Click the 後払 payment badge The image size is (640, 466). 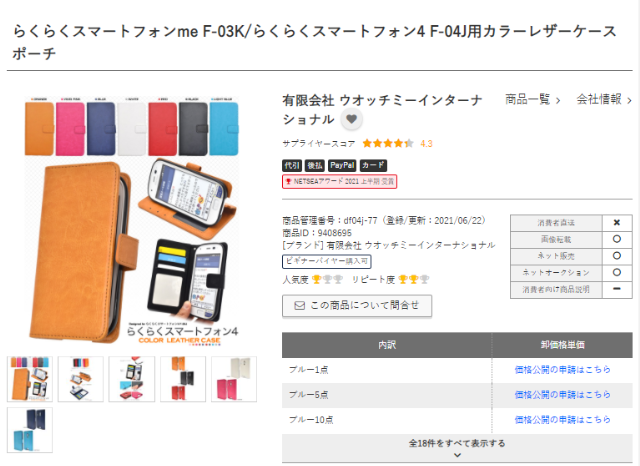[x=315, y=165]
